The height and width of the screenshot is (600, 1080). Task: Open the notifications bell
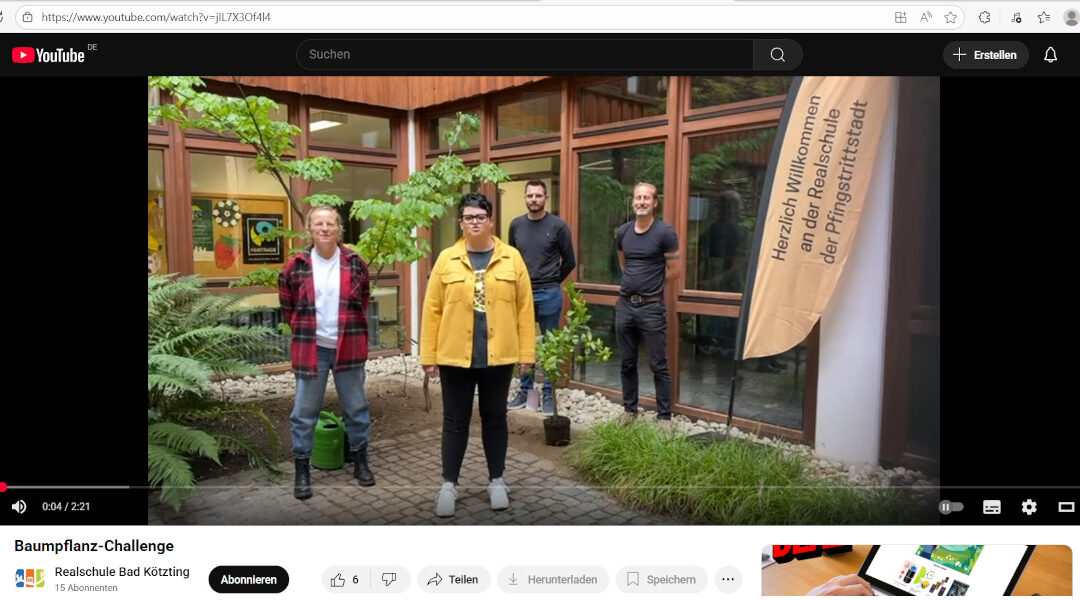(1050, 55)
